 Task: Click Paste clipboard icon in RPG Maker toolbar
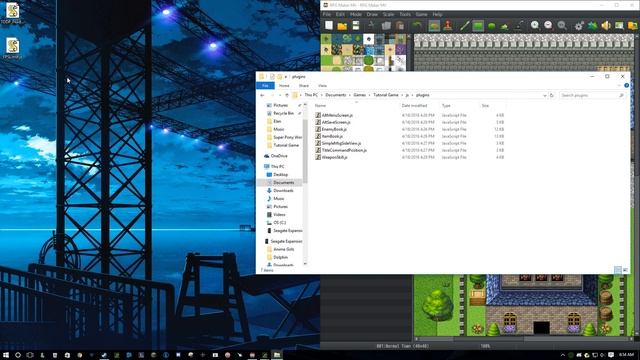(x=400, y=26)
